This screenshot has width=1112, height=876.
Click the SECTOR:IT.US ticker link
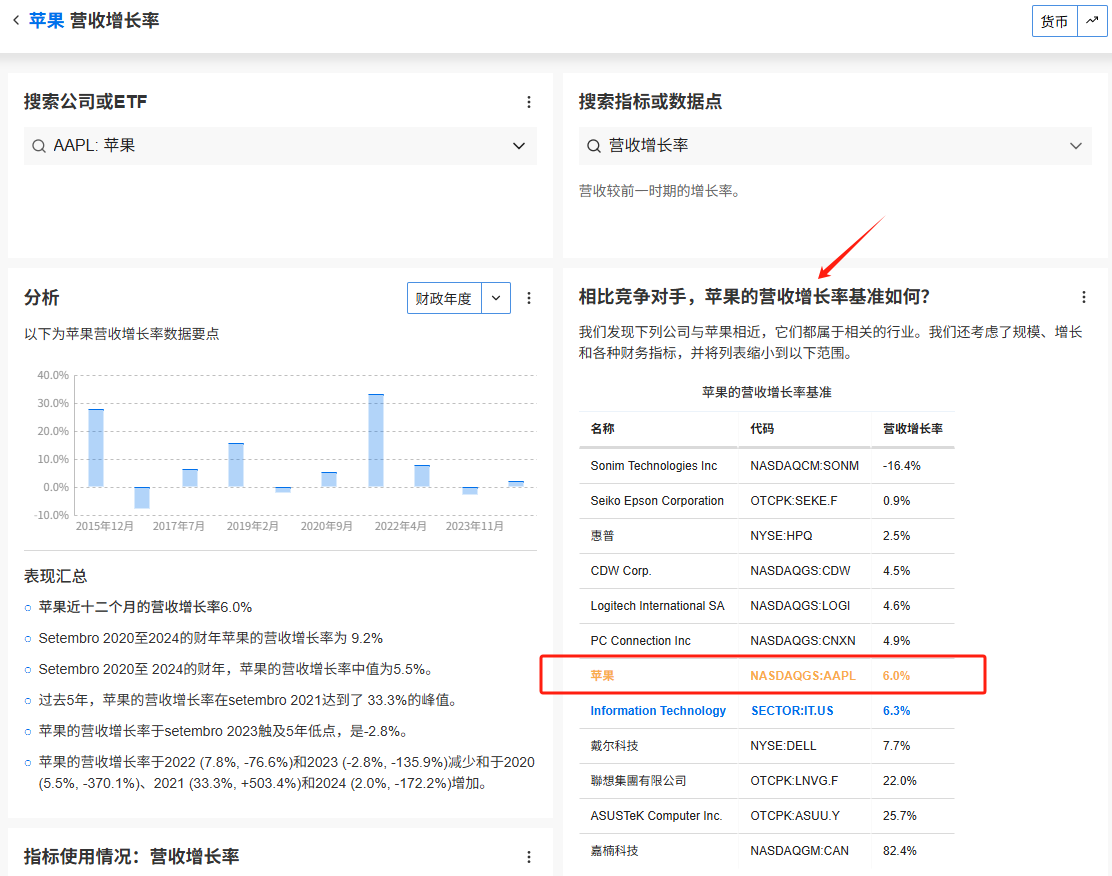[792, 711]
